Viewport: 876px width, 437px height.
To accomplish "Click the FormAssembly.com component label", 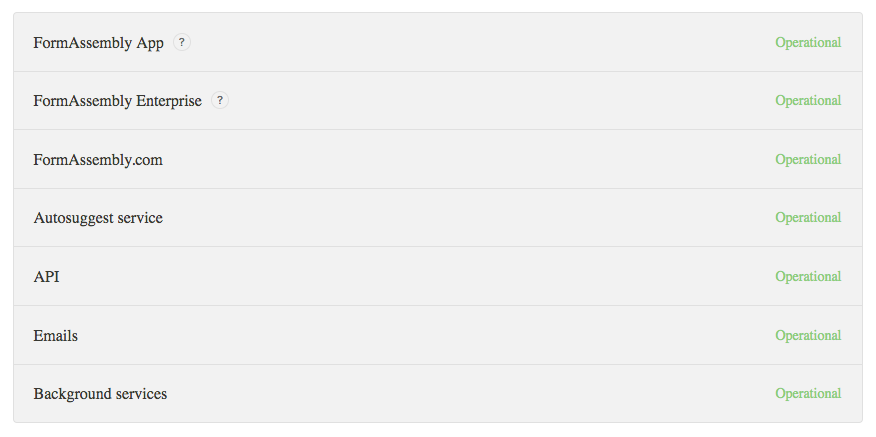I will pyautogui.click(x=98, y=160).
